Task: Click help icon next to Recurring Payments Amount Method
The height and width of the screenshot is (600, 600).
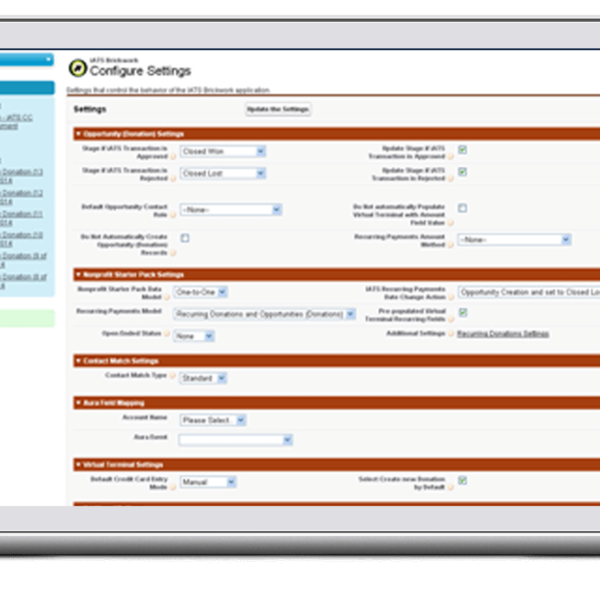Action: pyautogui.click(x=450, y=244)
